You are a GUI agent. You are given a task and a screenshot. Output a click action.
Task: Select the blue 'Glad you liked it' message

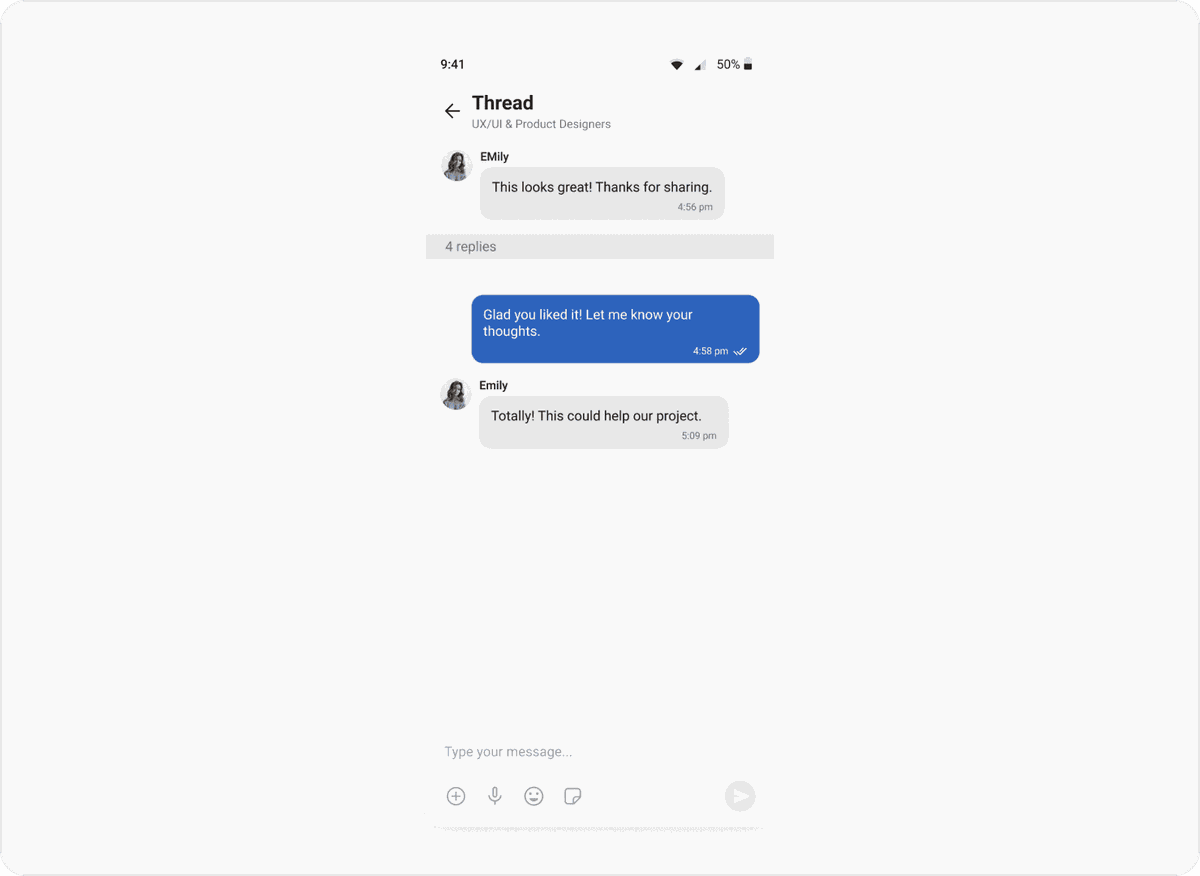pos(615,329)
